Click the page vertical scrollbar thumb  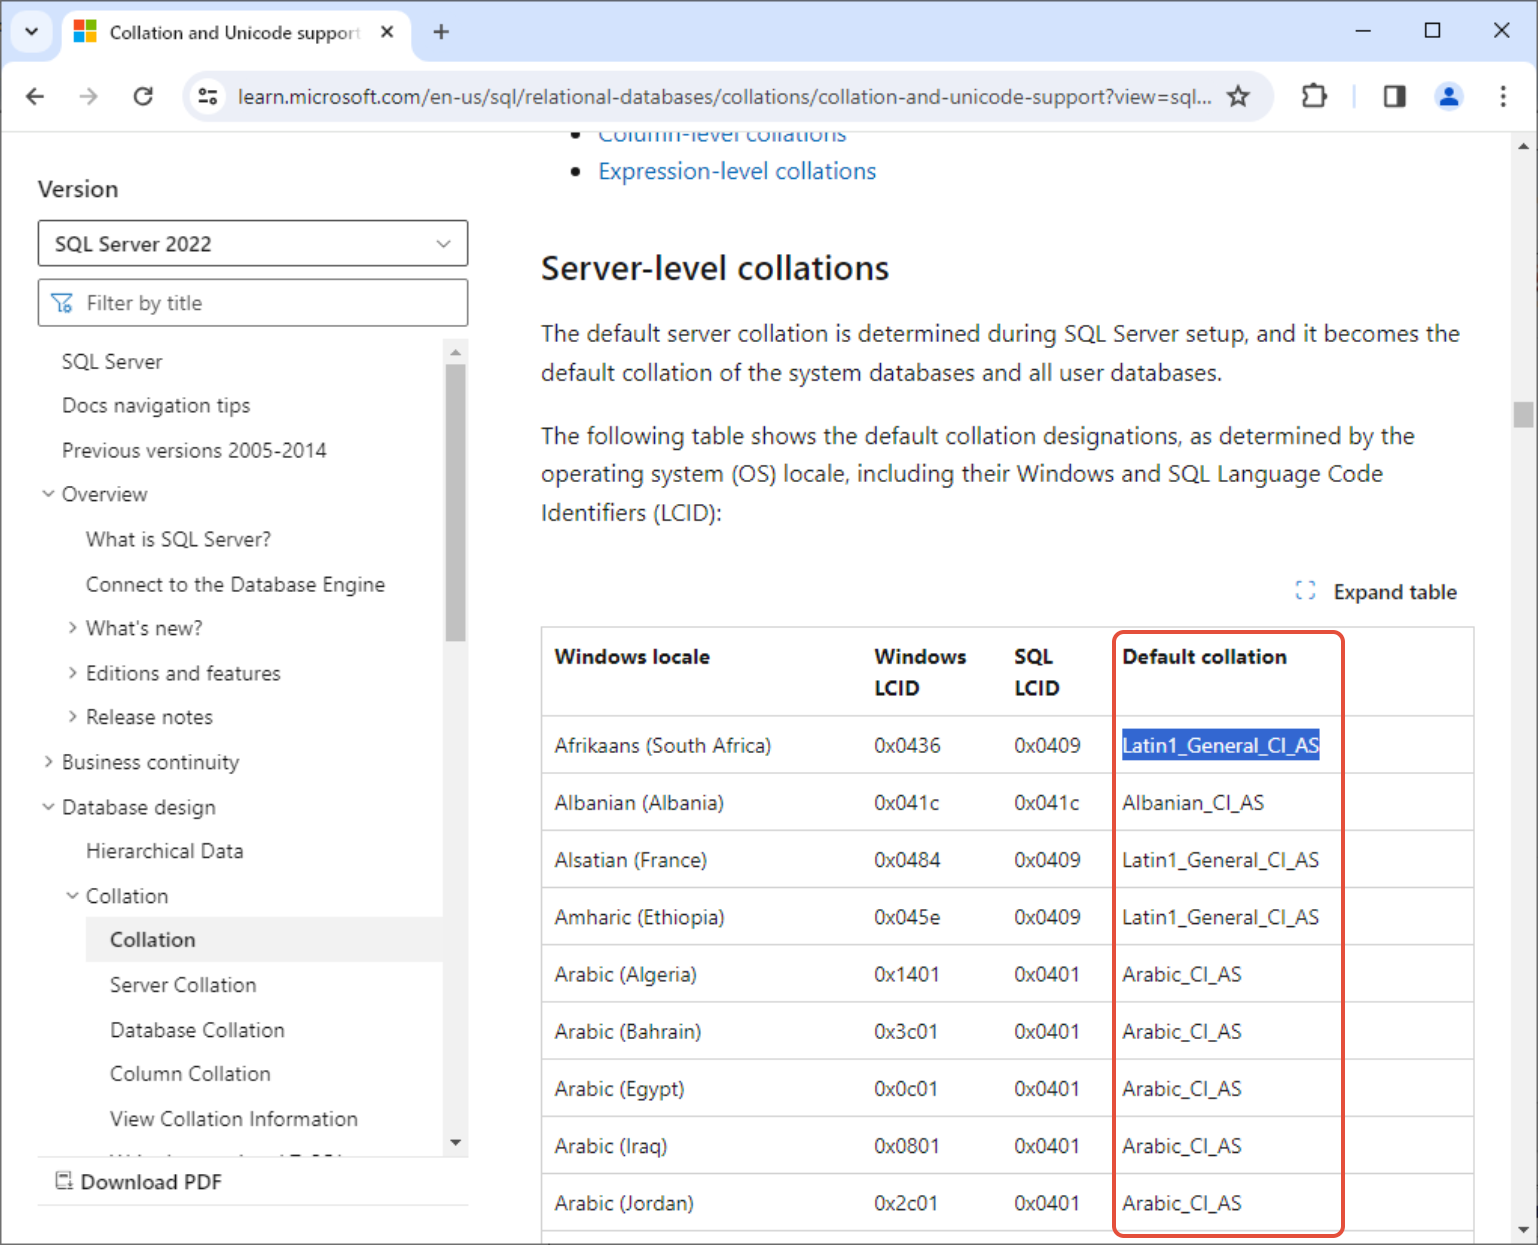tap(1522, 414)
